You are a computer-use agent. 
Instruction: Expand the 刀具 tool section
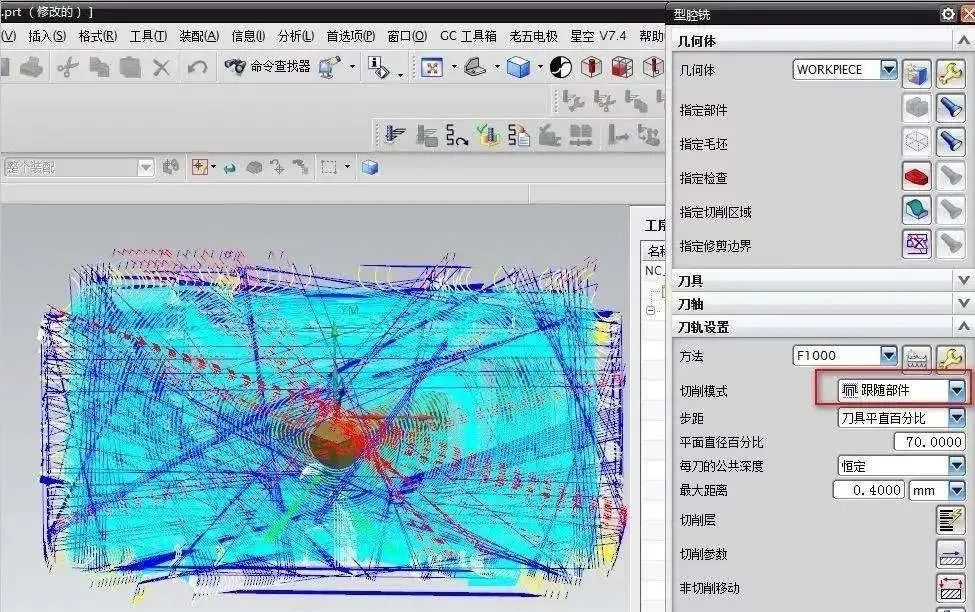click(963, 281)
